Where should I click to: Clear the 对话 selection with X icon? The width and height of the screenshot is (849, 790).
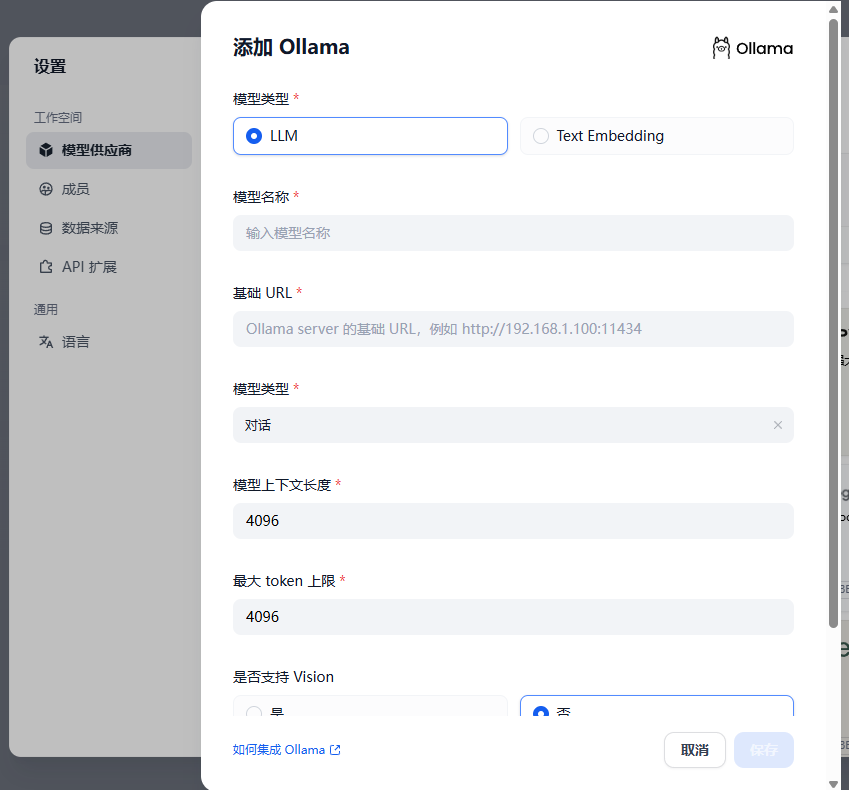click(778, 425)
